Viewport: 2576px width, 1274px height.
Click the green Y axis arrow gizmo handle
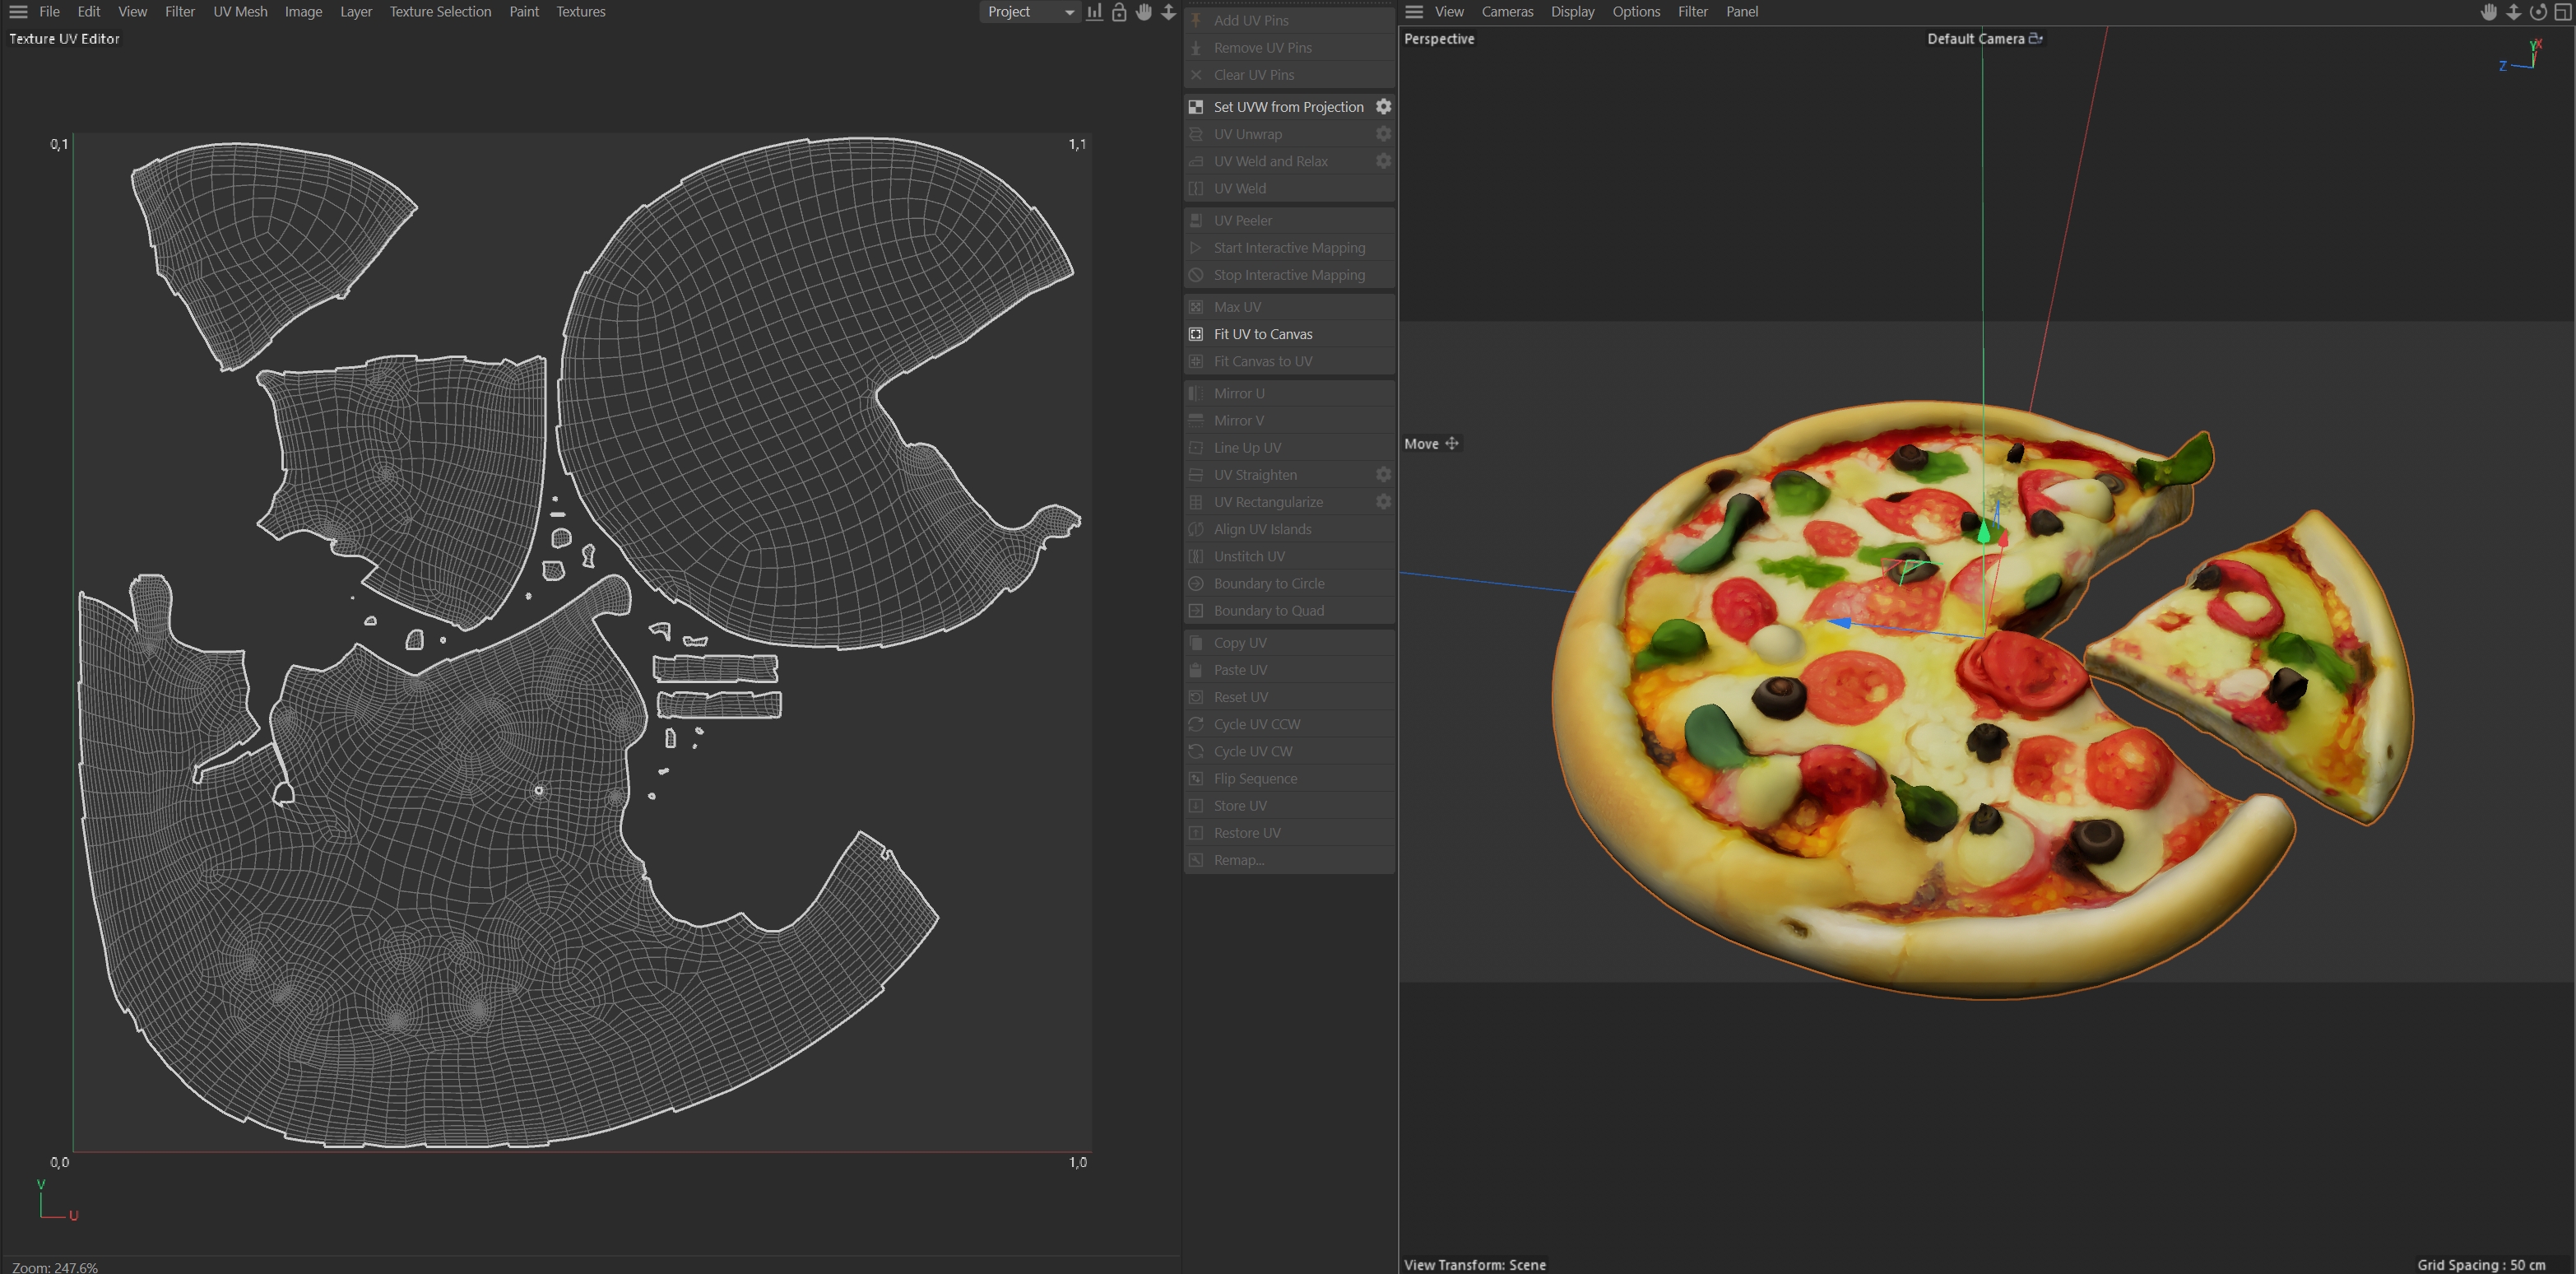point(1984,533)
